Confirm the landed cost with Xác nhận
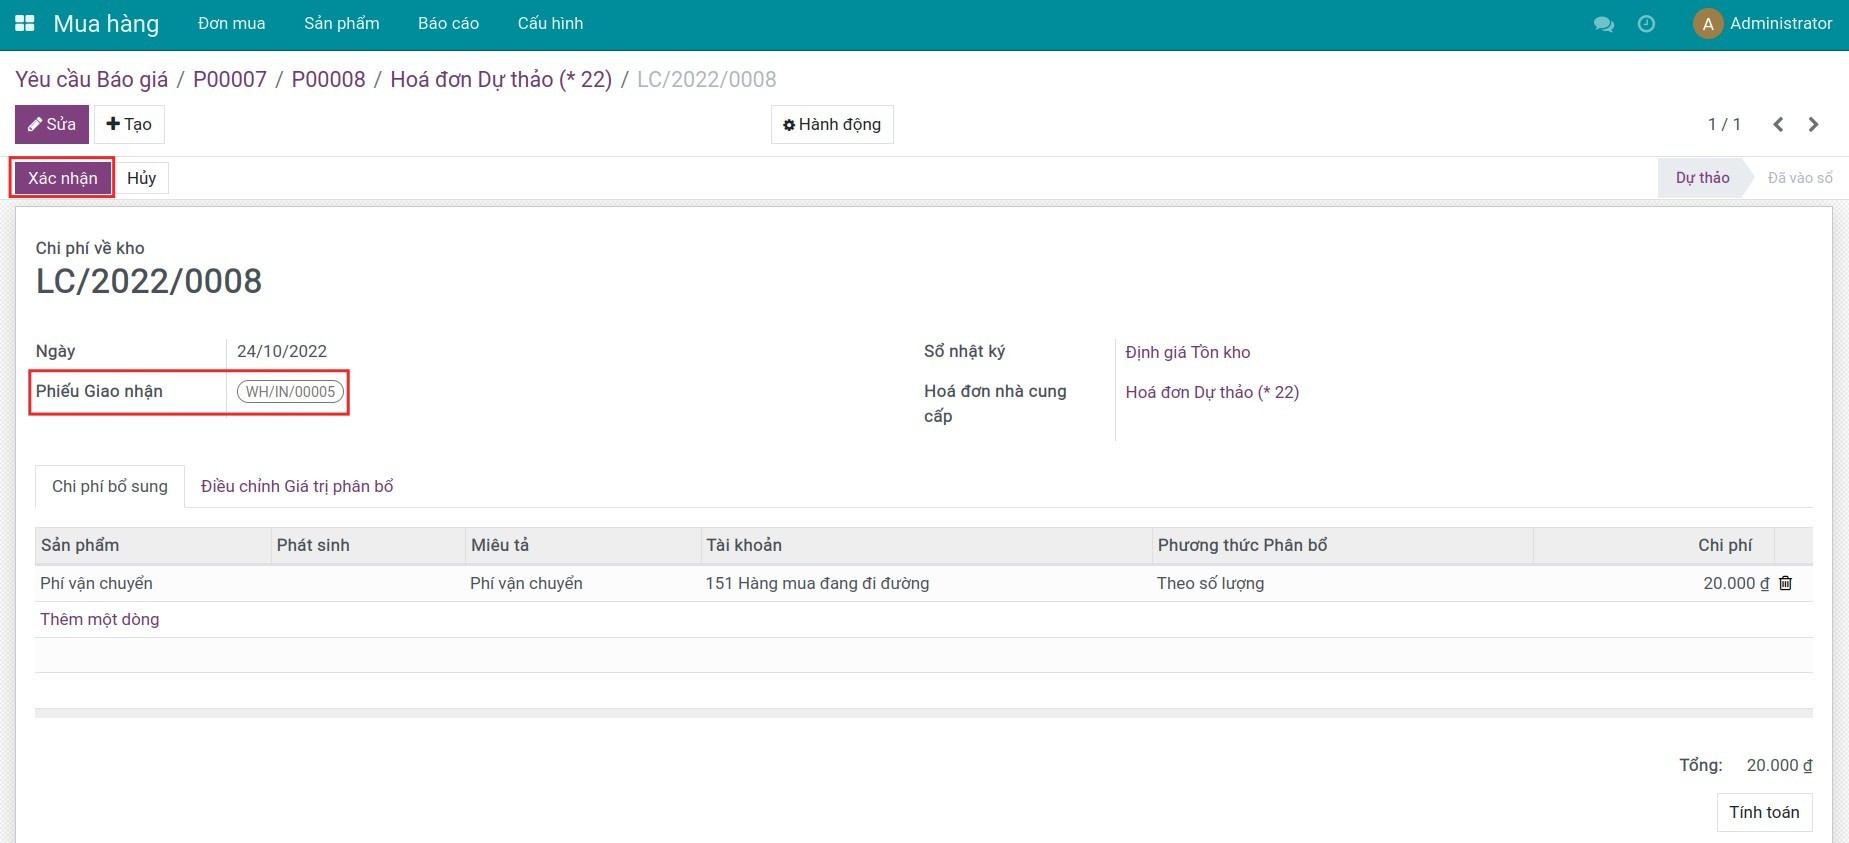Image resolution: width=1849 pixels, height=843 pixels. [62, 178]
